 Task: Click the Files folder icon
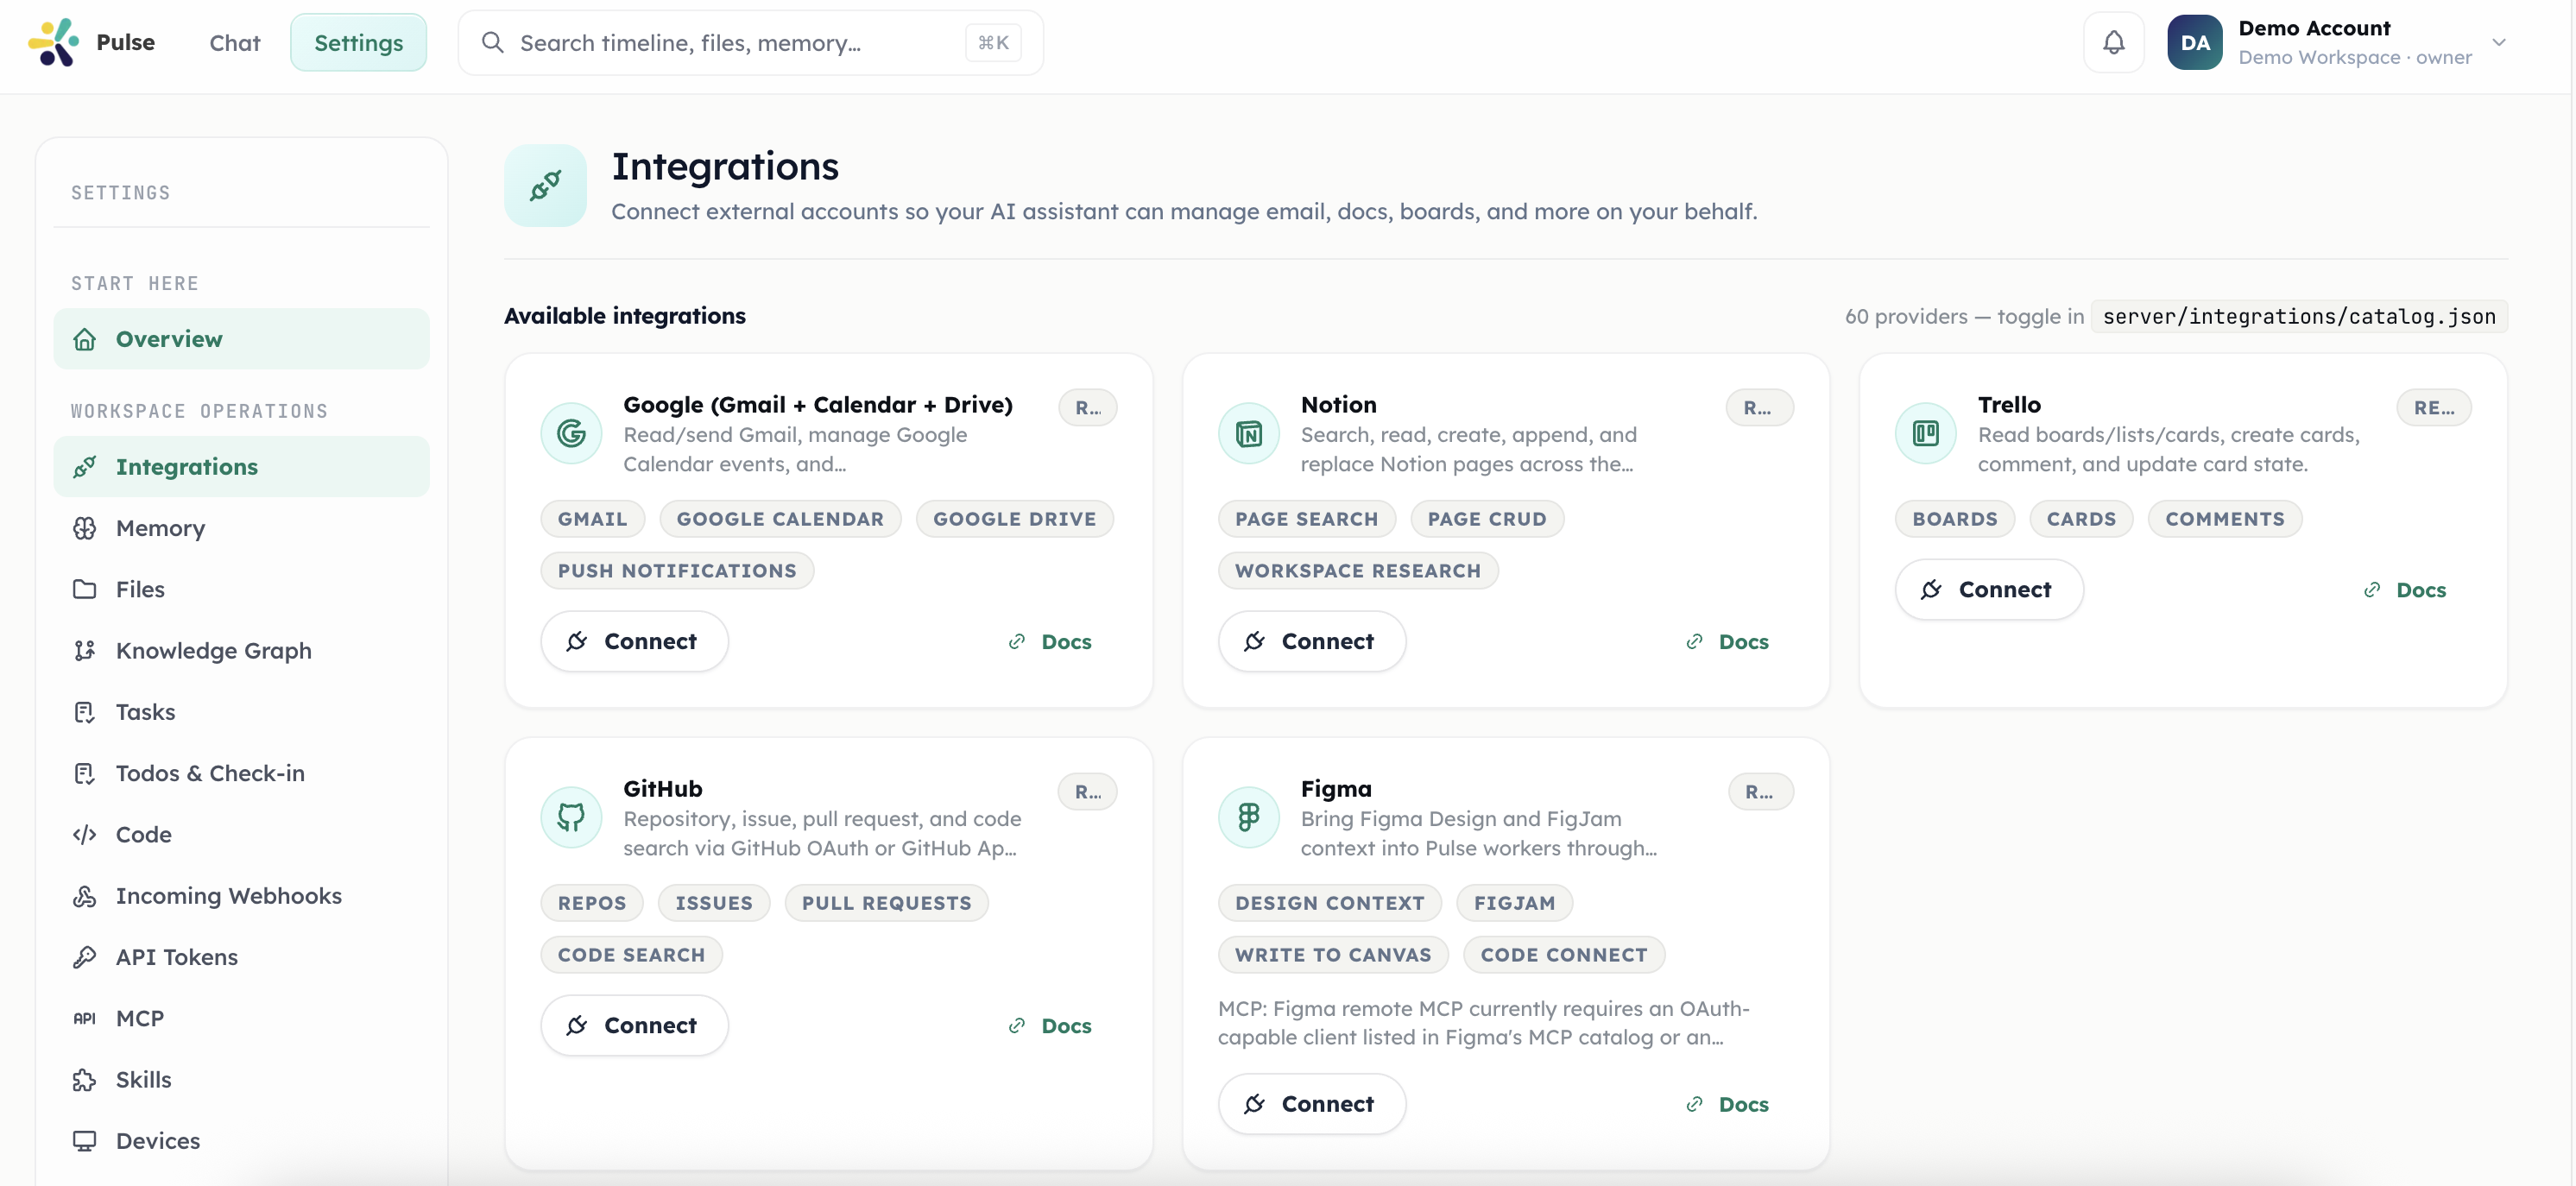[x=84, y=589]
